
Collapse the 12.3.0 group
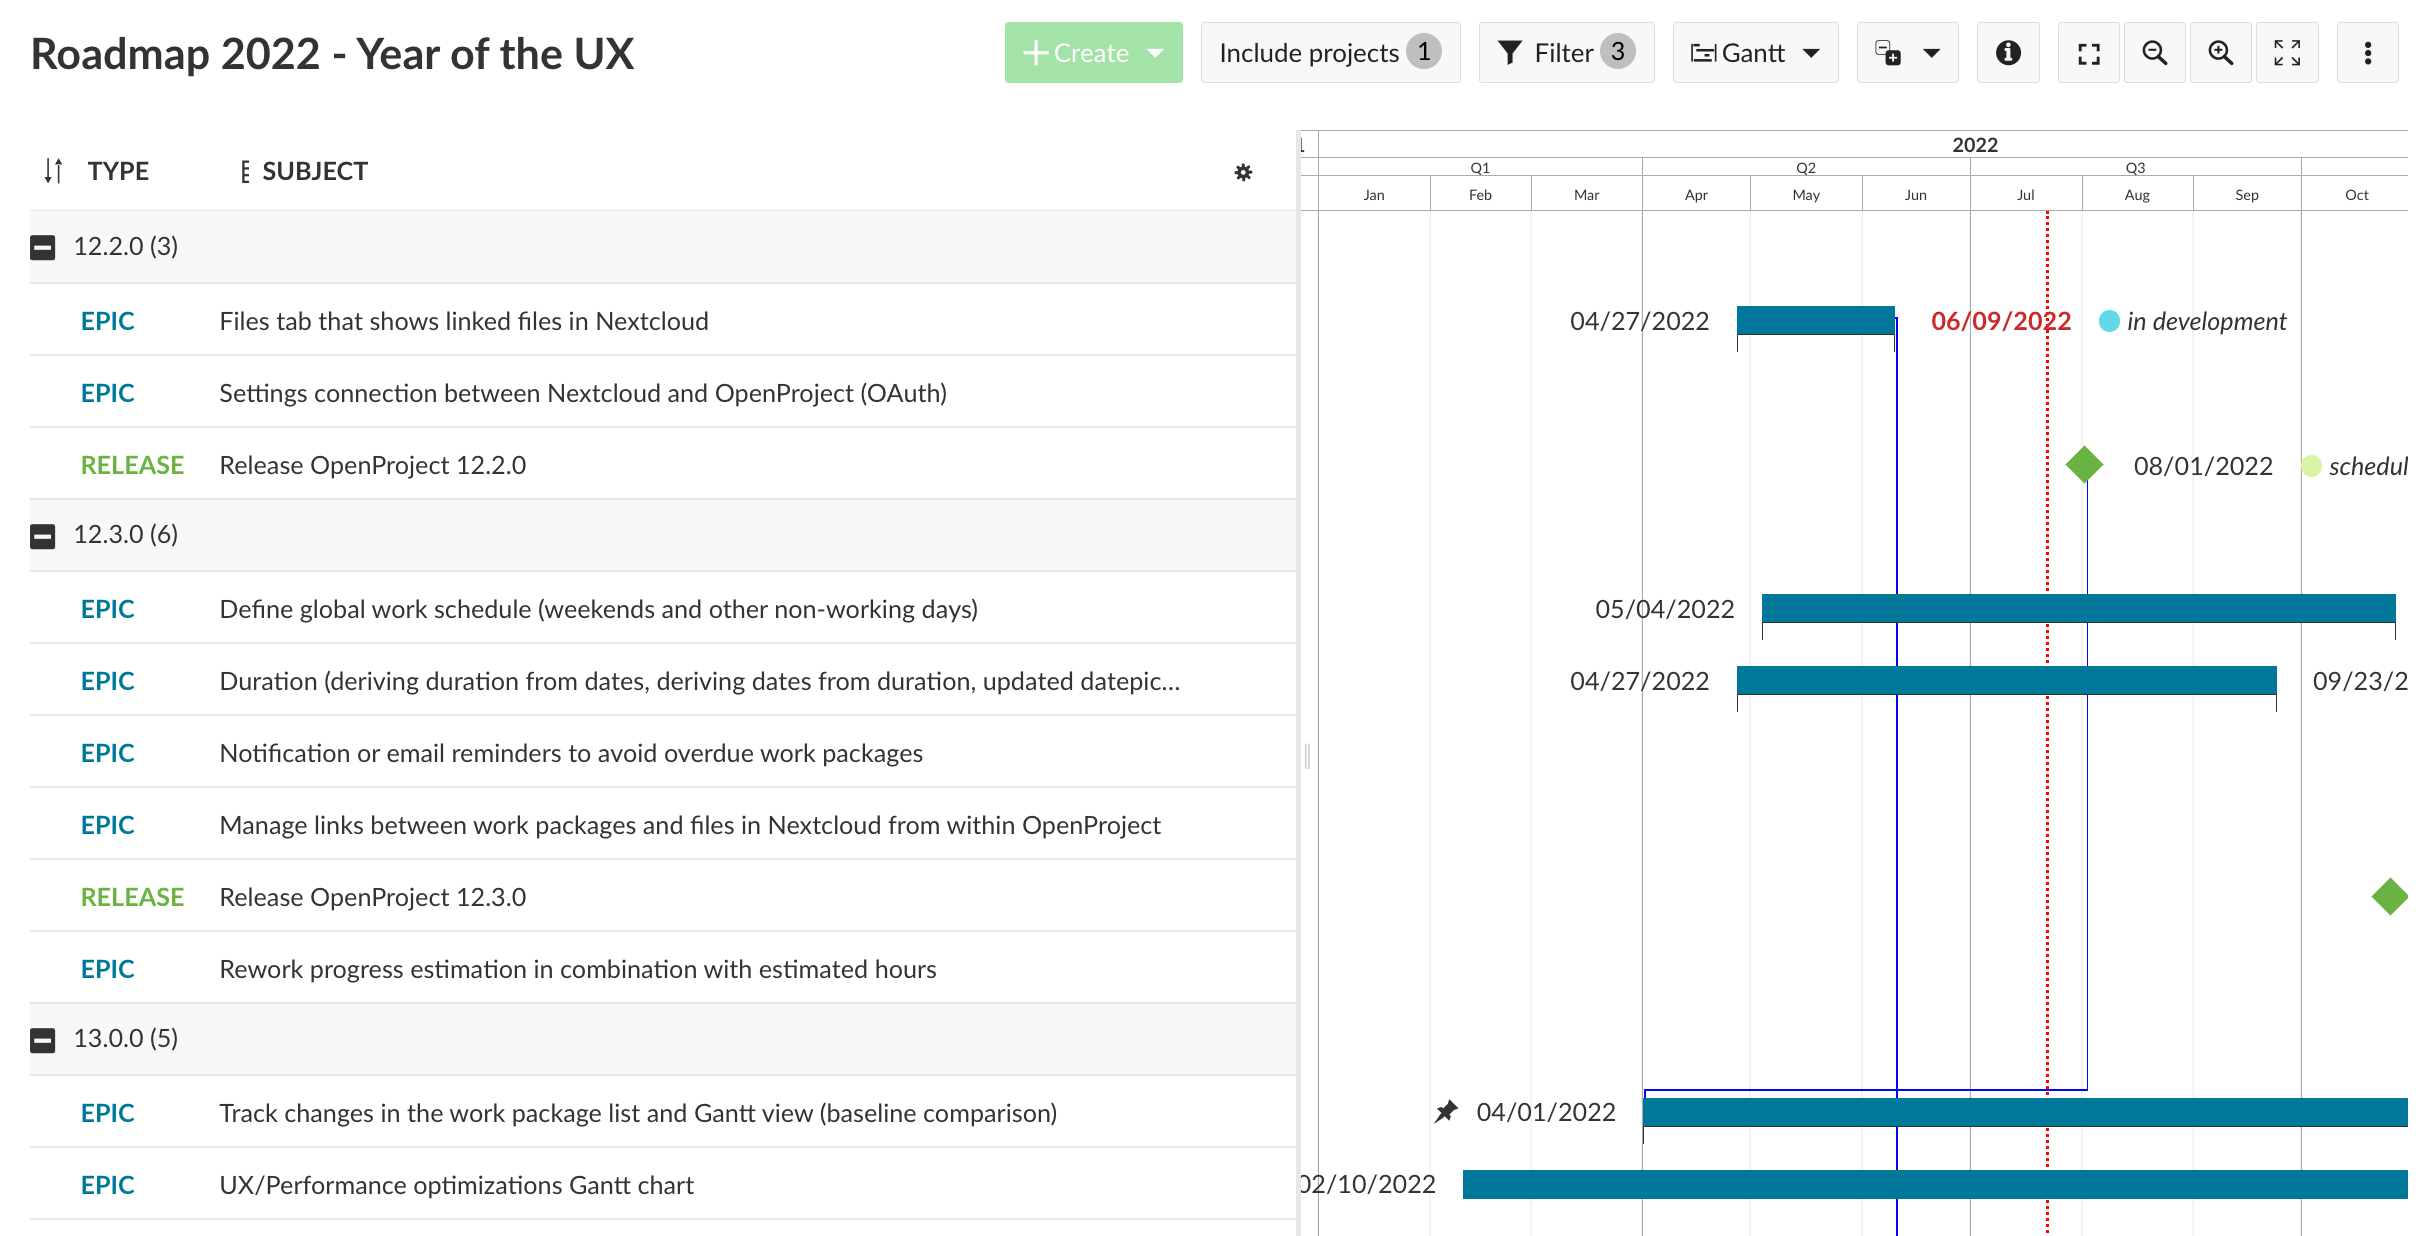pyautogui.click(x=43, y=535)
